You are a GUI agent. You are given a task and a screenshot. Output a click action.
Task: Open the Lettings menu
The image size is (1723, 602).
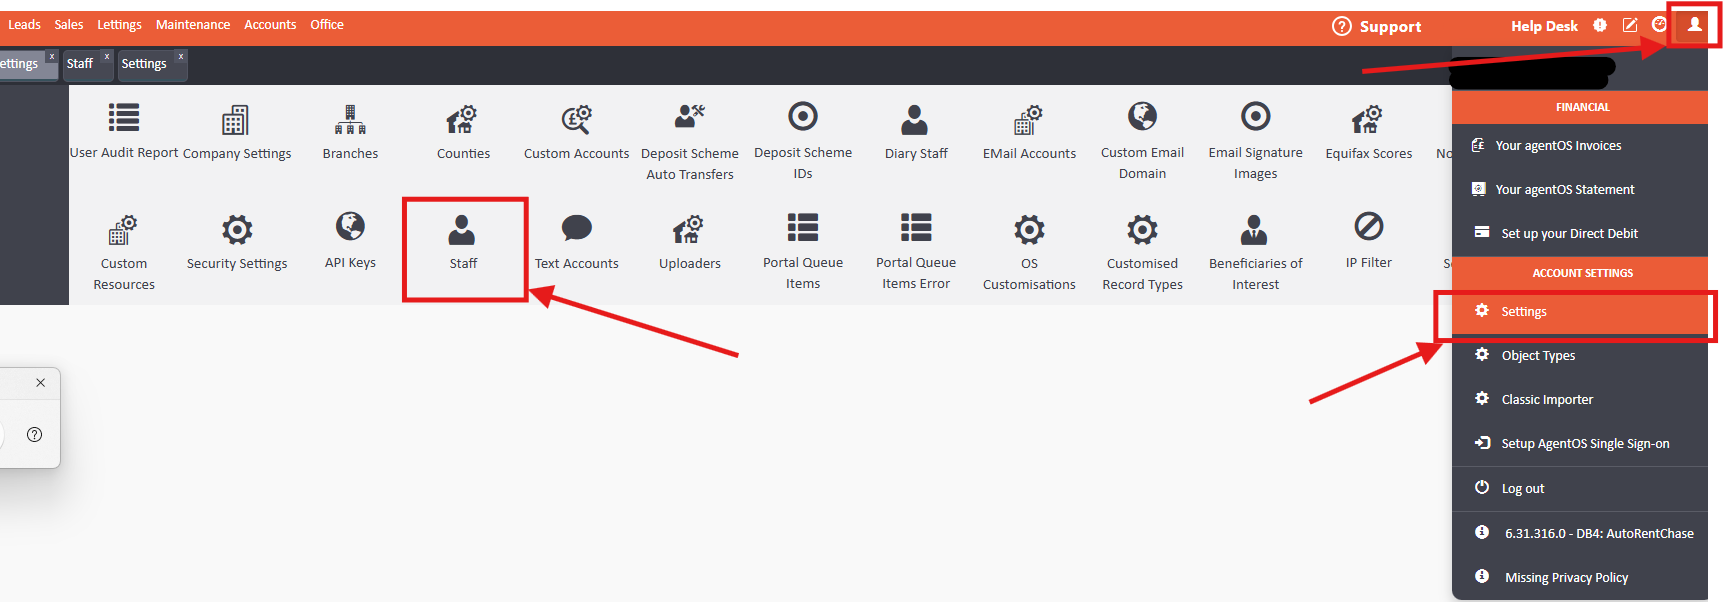(119, 24)
